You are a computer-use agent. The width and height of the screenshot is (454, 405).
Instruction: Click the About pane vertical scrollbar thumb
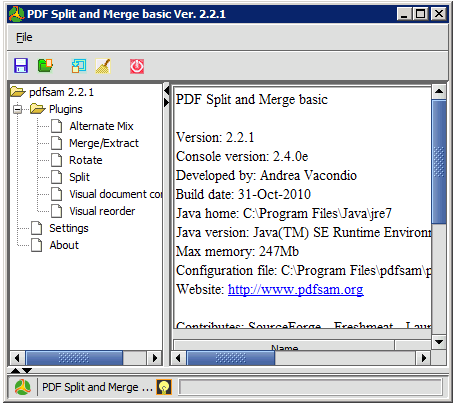pyautogui.click(x=439, y=162)
